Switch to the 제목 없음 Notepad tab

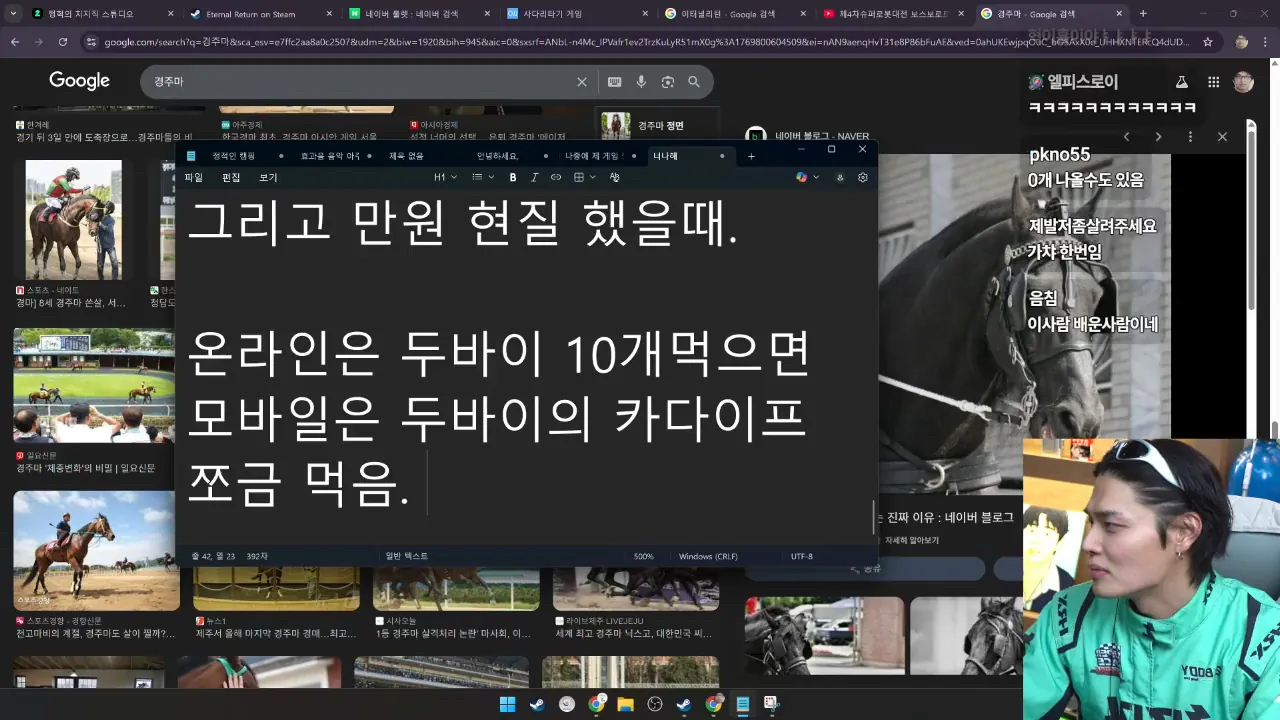tap(406, 156)
